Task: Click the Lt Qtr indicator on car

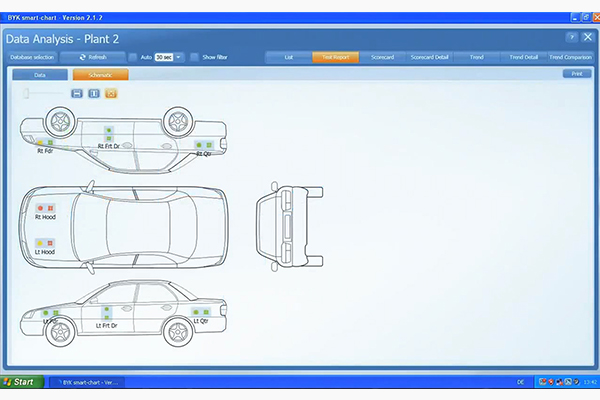Action: pos(197,313)
